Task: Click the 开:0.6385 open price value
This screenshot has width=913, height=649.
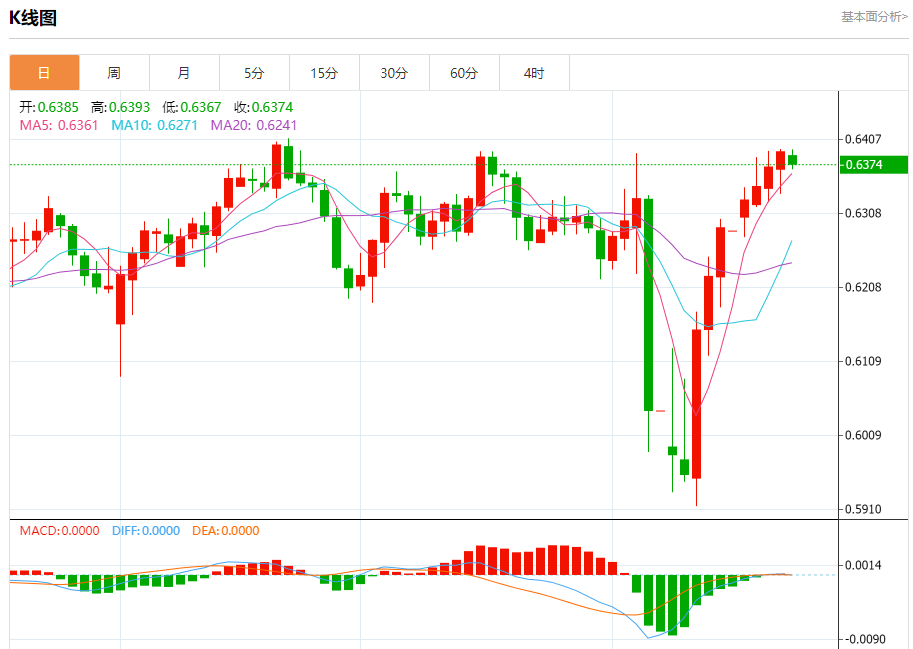Action: click(x=49, y=107)
